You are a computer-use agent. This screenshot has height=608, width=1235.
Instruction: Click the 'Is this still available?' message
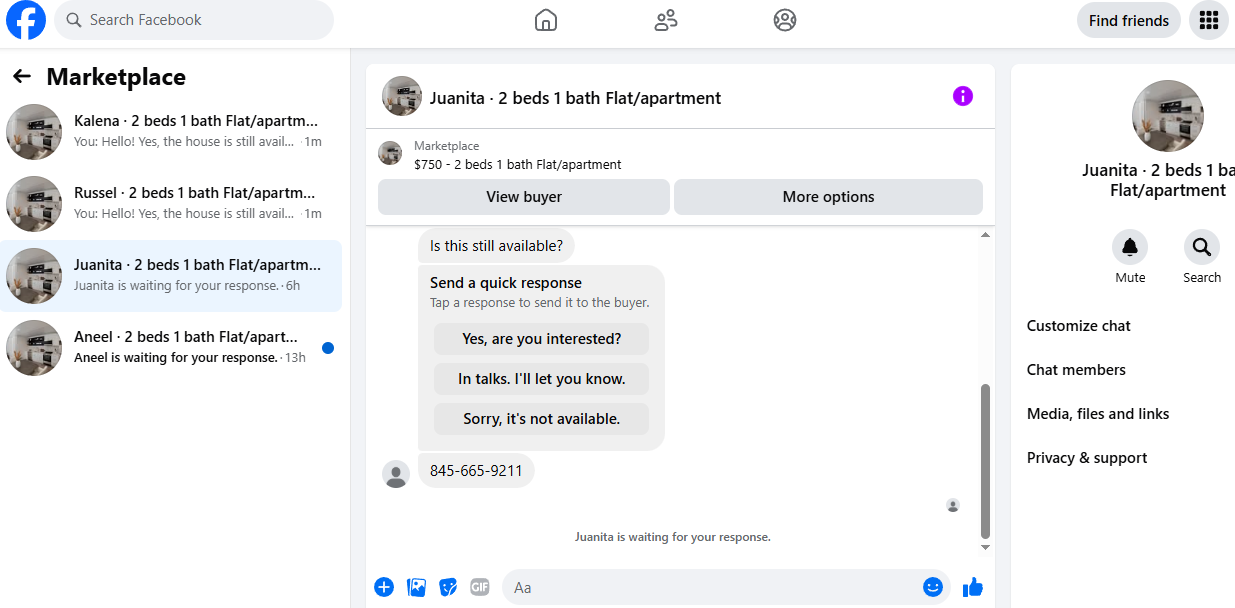(496, 245)
